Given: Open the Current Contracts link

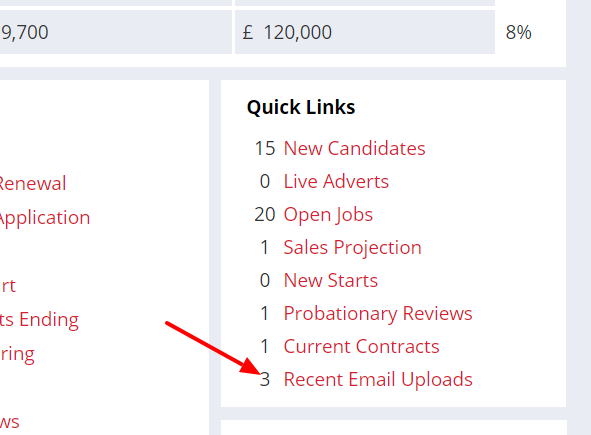Looking at the screenshot, I should 361,346.
